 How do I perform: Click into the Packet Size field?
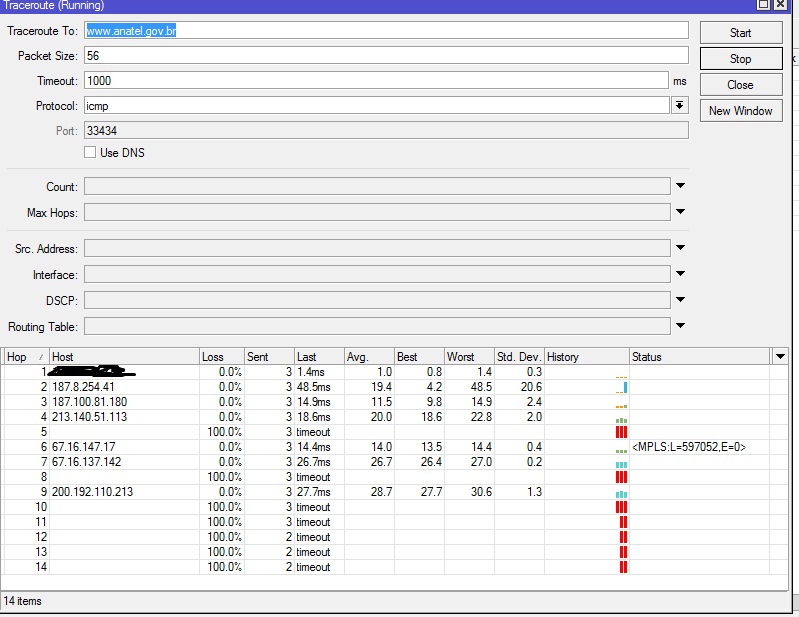(386, 56)
